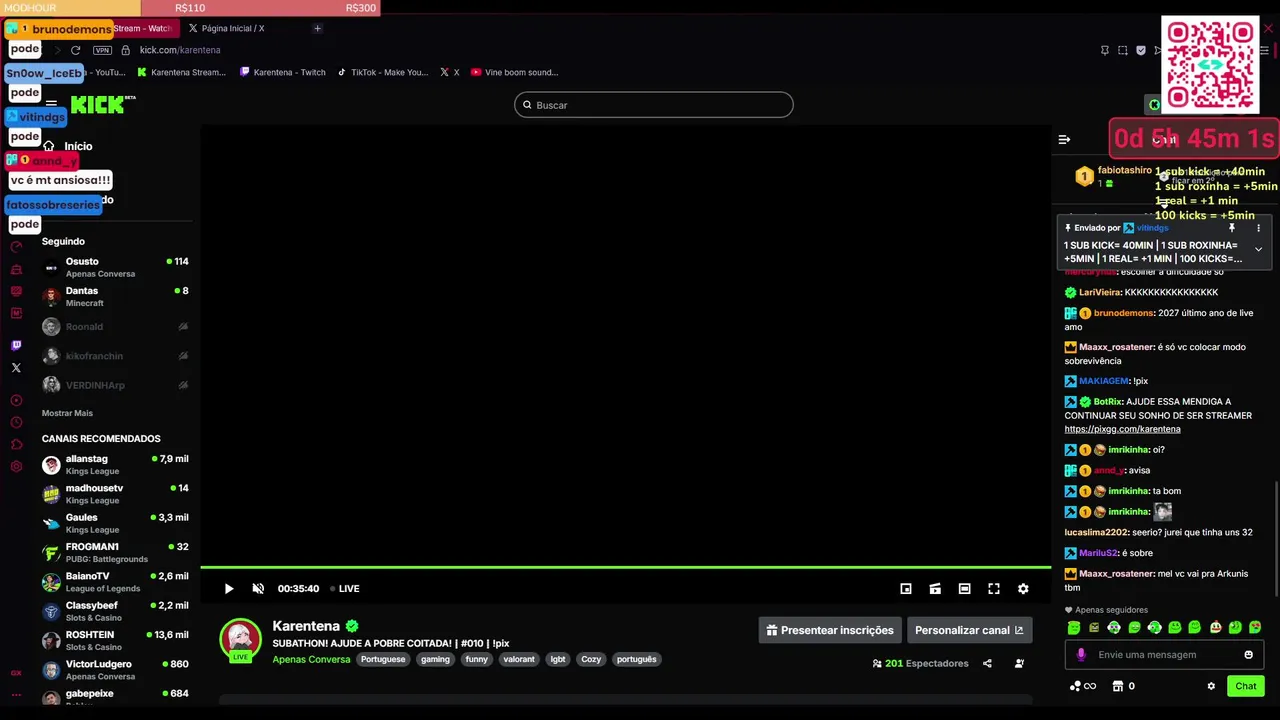
Task: Click the purple microphone icon in chat
Action: [x=1081, y=655]
